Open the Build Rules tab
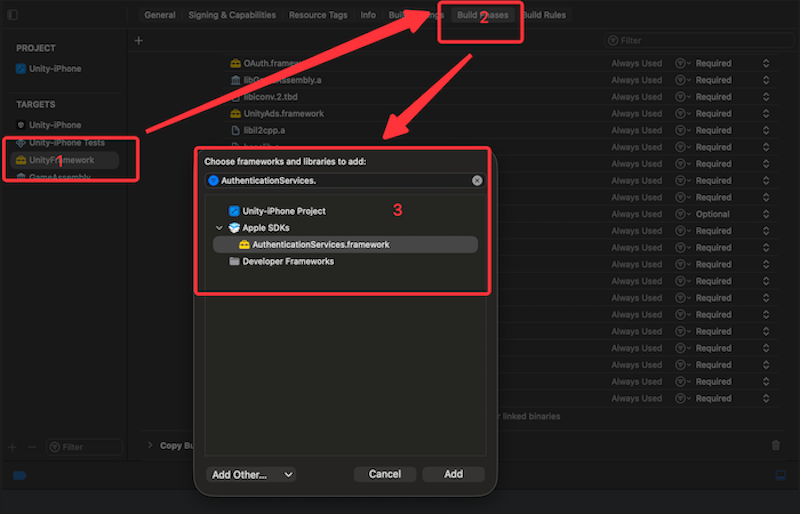Viewport: 800px width, 514px height. point(545,16)
